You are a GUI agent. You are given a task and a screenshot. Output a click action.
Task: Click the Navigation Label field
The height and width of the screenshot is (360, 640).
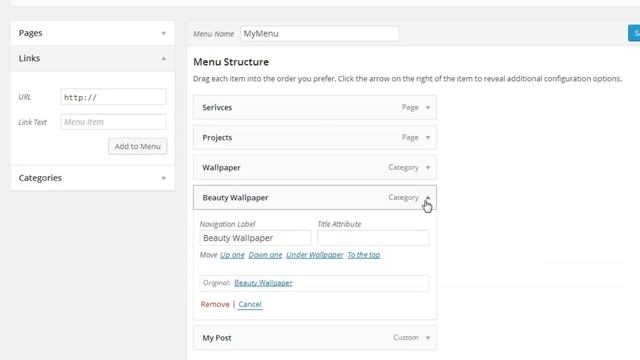[x=256, y=238]
